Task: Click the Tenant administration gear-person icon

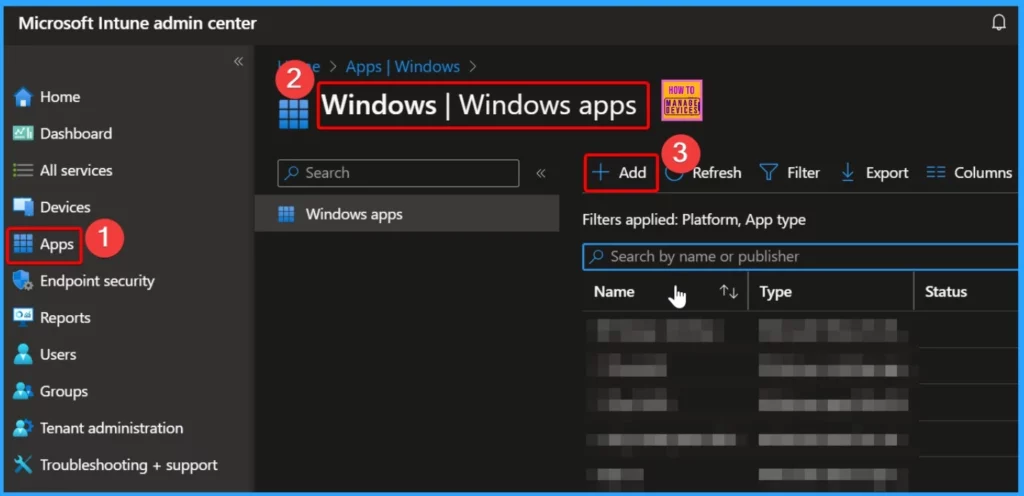Action: coord(23,428)
